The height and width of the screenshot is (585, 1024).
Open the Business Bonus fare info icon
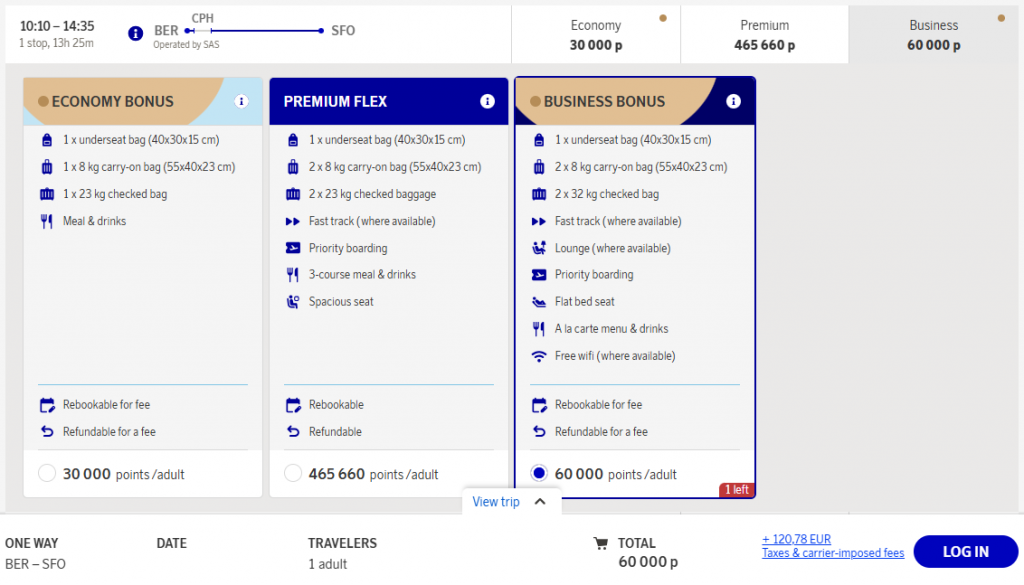pyautogui.click(x=735, y=101)
